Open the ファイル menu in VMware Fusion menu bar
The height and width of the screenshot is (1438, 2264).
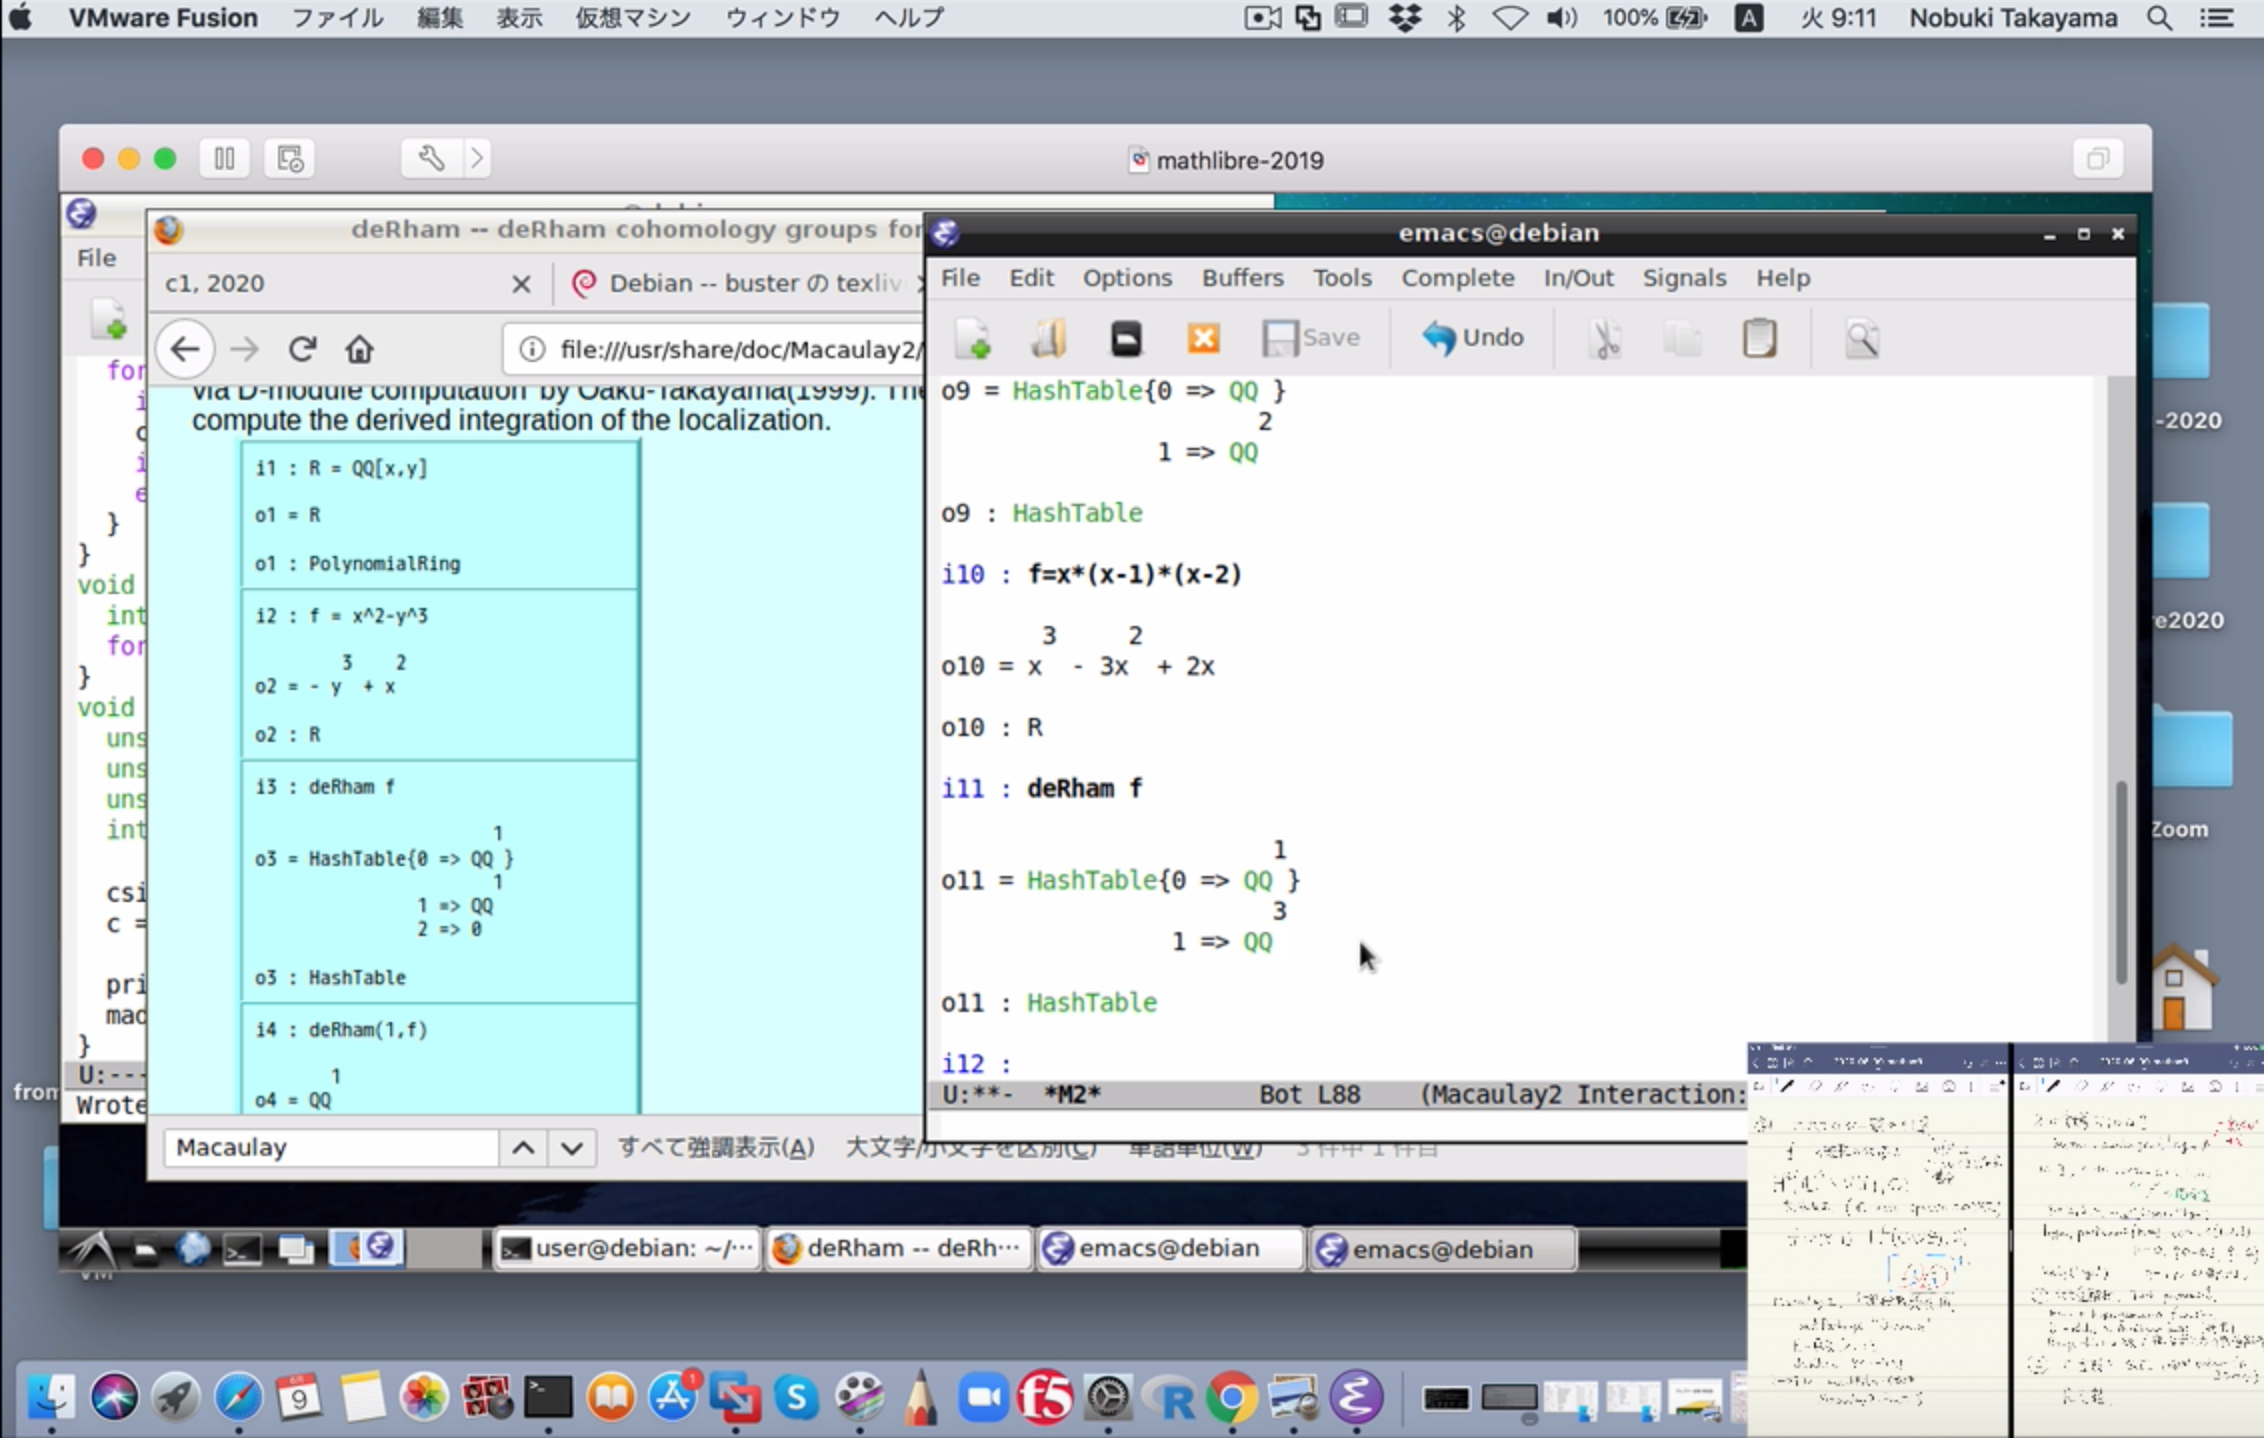tap(337, 18)
